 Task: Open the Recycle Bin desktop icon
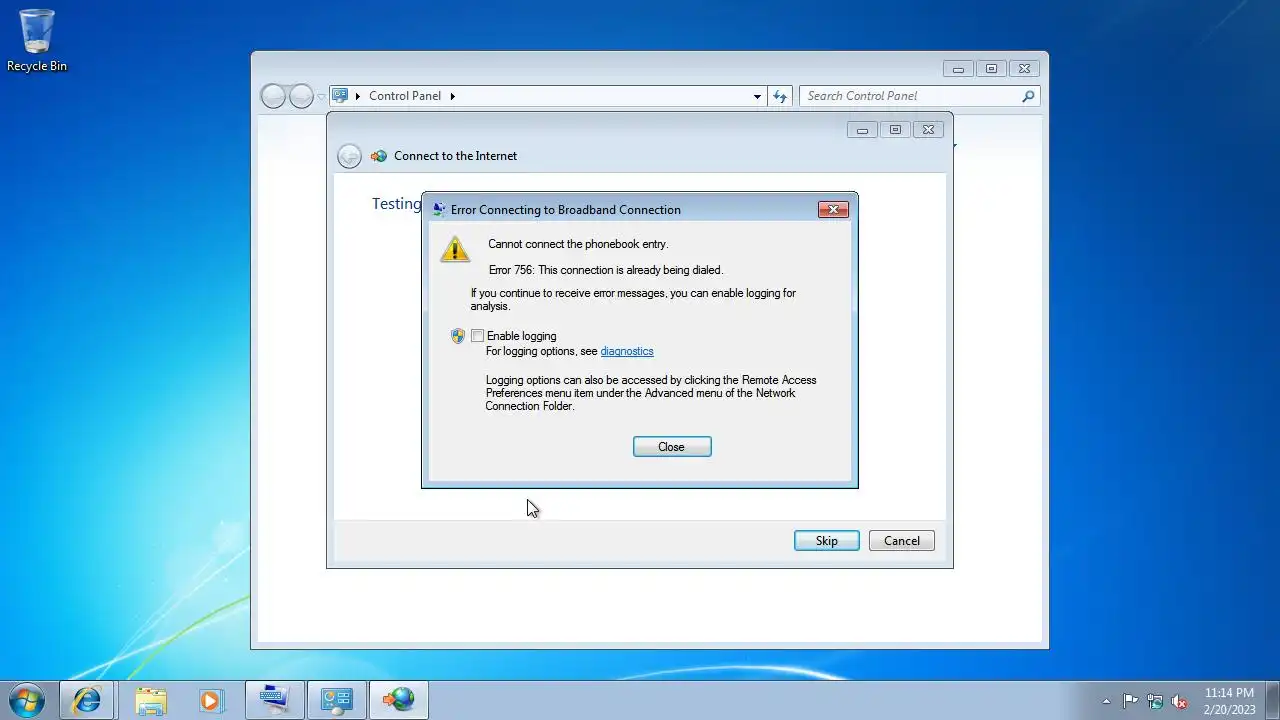pyautogui.click(x=37, y=40)
